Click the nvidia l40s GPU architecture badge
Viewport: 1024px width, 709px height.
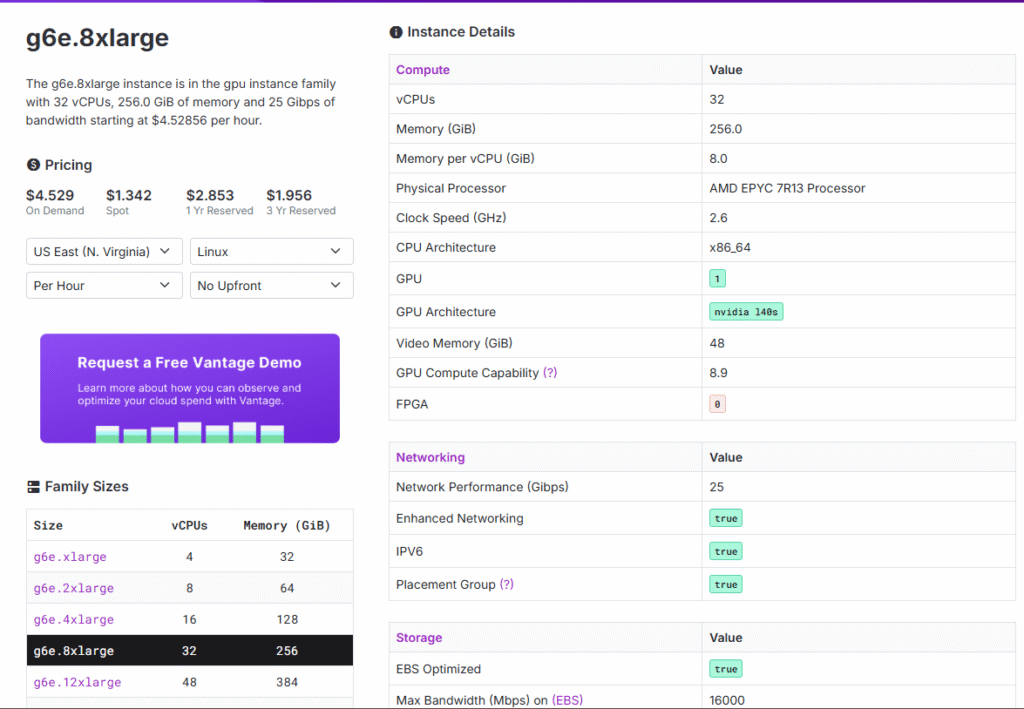746,312
